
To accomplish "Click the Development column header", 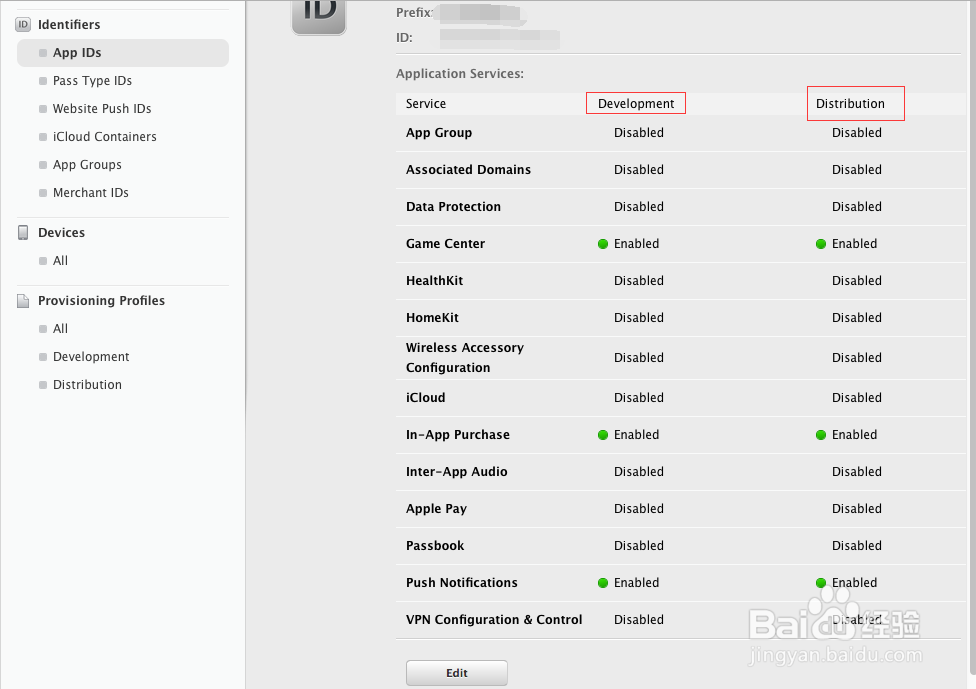I will tap(636, 104).
